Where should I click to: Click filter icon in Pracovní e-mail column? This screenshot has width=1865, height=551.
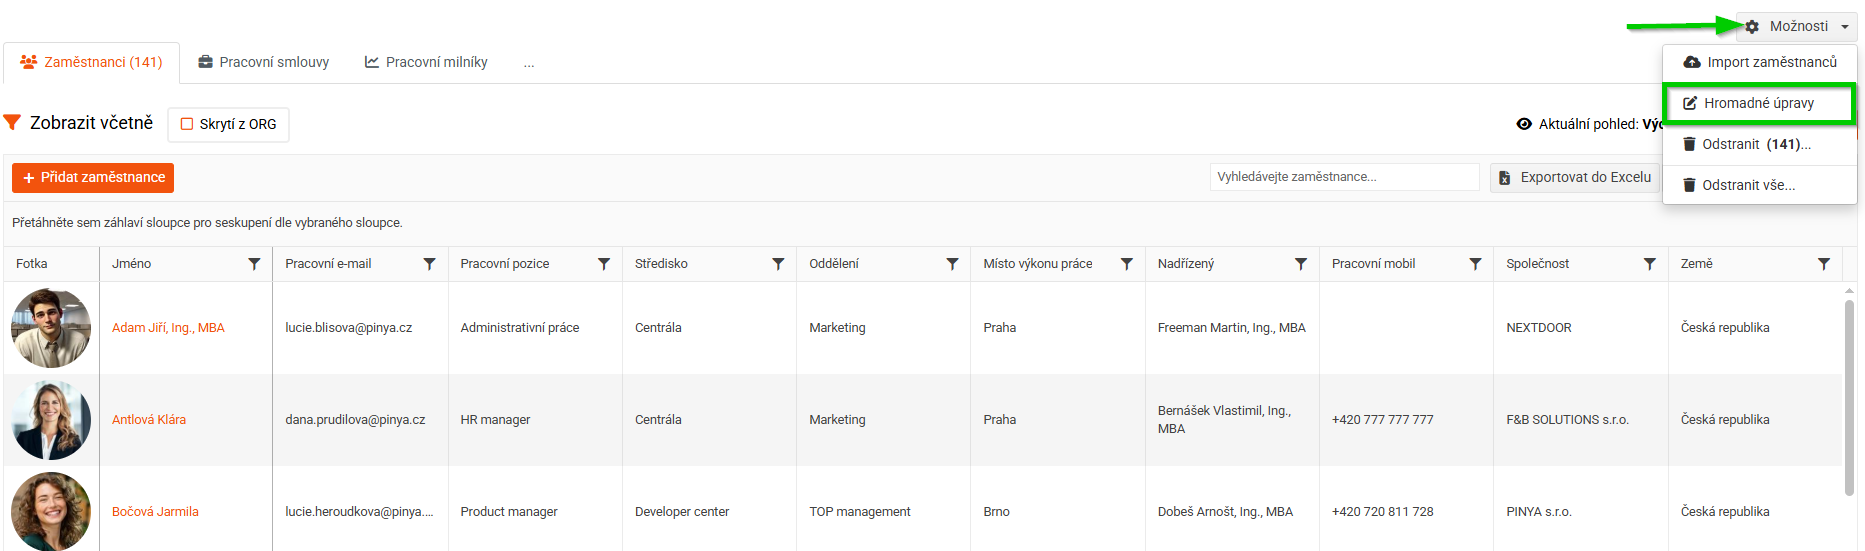[429, 264]
